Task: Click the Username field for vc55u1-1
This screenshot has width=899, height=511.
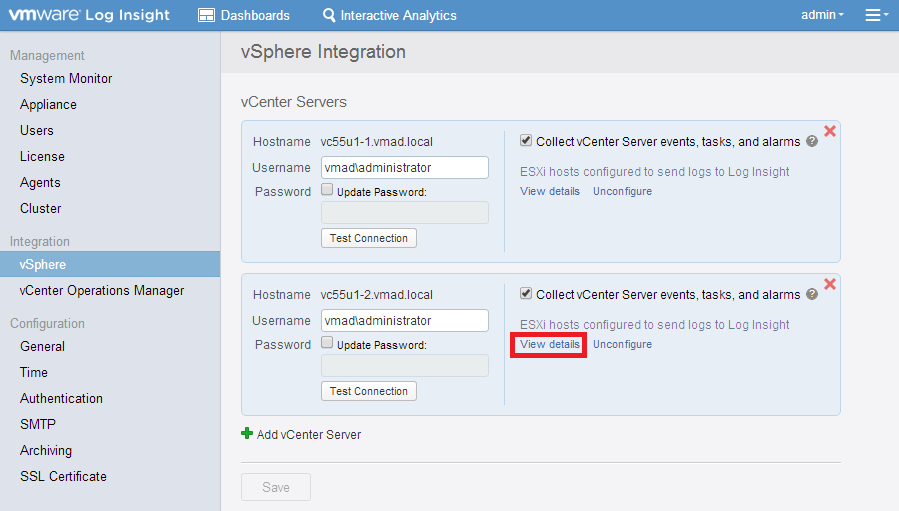Action: tap(404, 168)
